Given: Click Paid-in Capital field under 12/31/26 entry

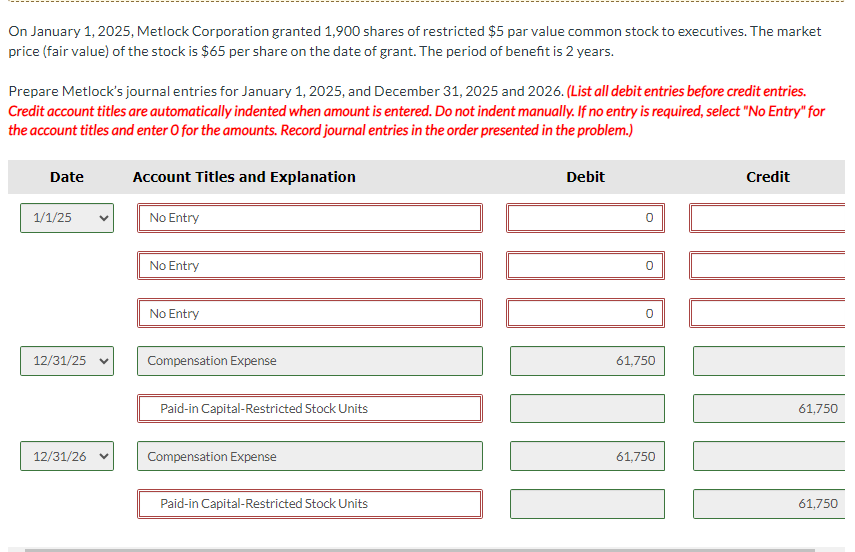Looking at the screenshot, I should click(x=310, y=503).
